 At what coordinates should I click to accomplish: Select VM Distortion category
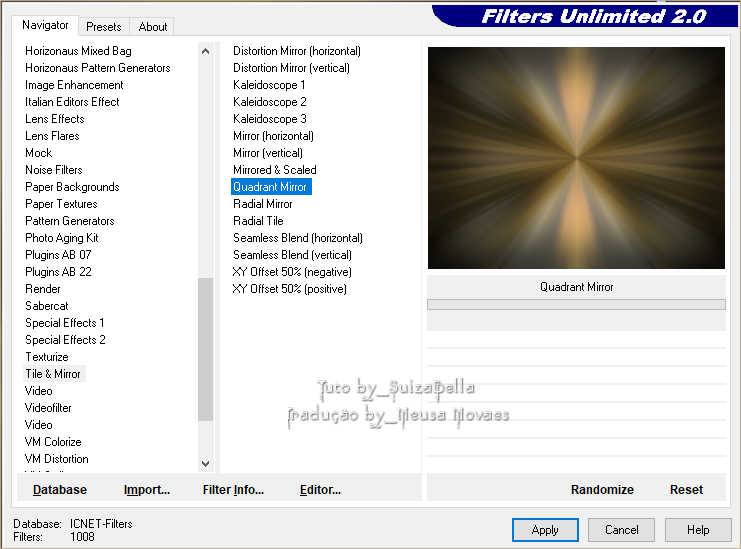click(x=57, y=459)
